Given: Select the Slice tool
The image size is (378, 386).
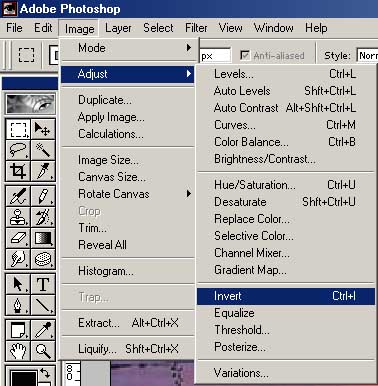Looking at the screenshot, I should pos(43,171).
